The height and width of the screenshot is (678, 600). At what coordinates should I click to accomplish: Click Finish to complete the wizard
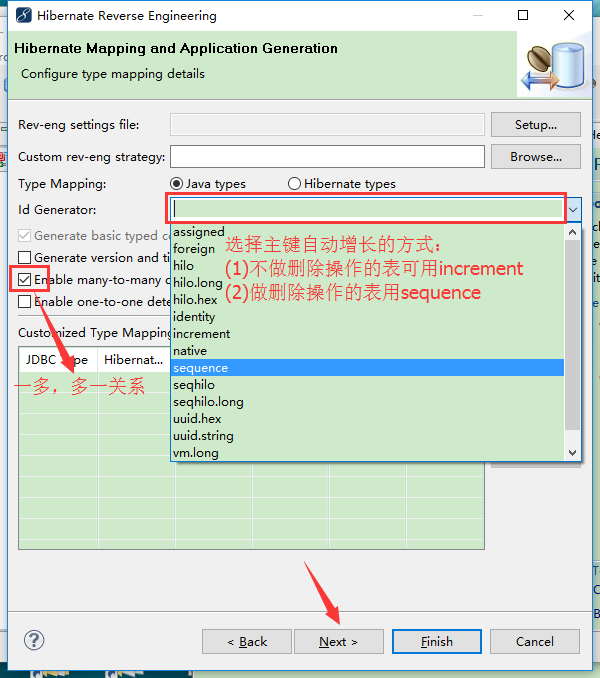click(437, 642)
